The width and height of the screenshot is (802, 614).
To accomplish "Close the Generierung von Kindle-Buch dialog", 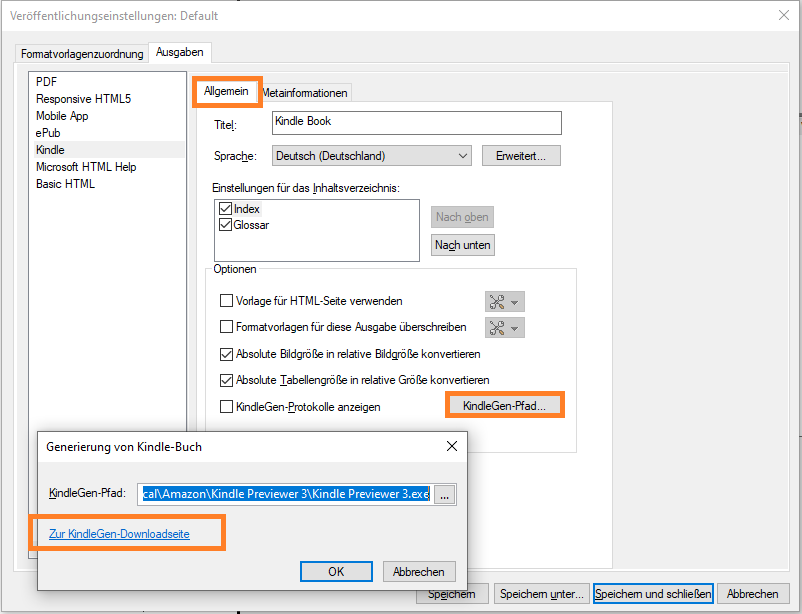I will click(x=451, y=446).
